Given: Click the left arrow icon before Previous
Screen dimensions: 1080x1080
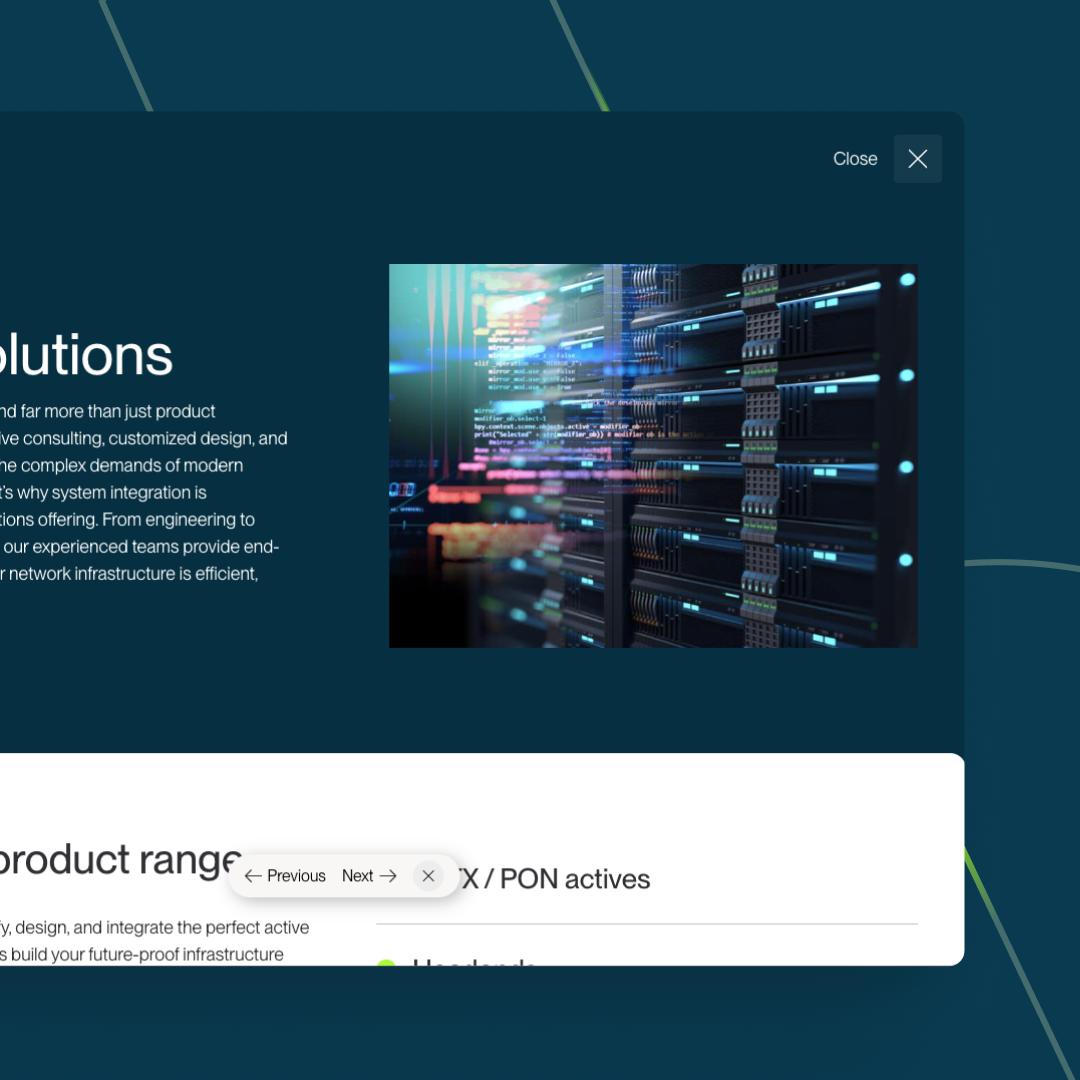Looking at the screenshot, I should tap(253, 876).
